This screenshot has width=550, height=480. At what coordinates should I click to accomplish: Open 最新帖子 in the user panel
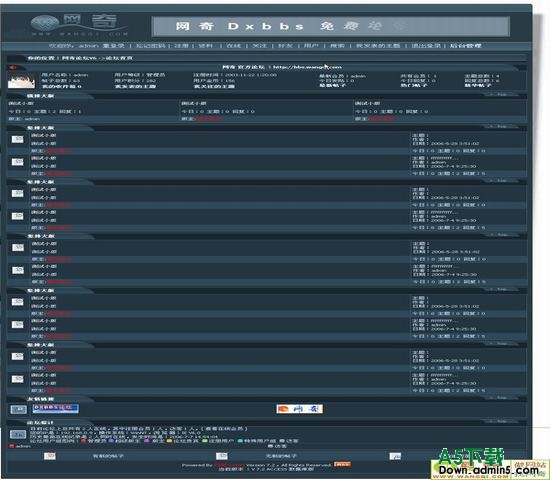click(333, 85)
